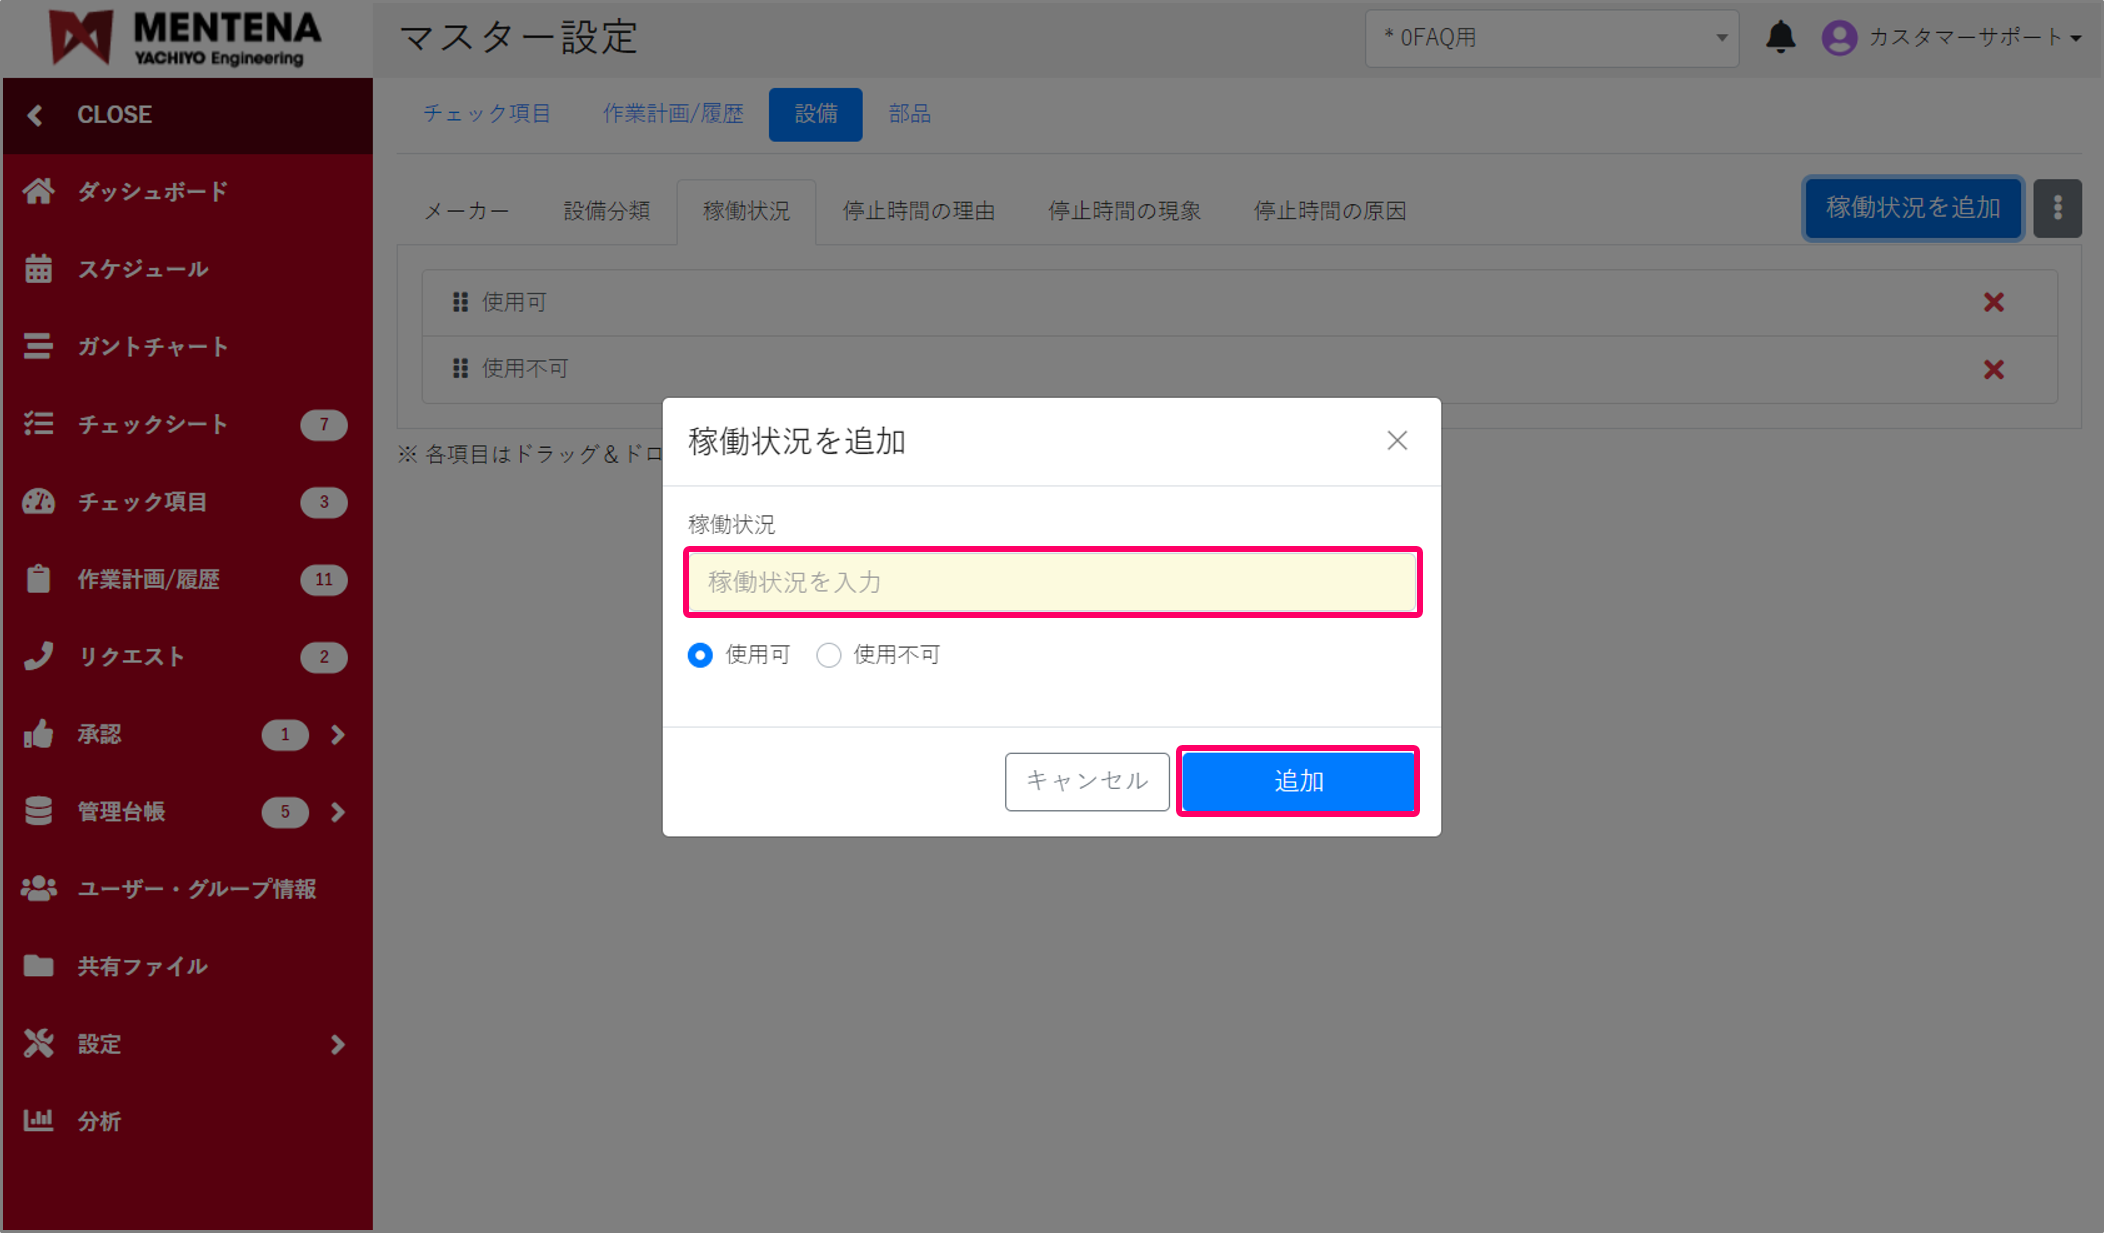This screenshot has height=1234, width=2104.
Task: Select the 使用不可 radio button
Action: point(829,655)
